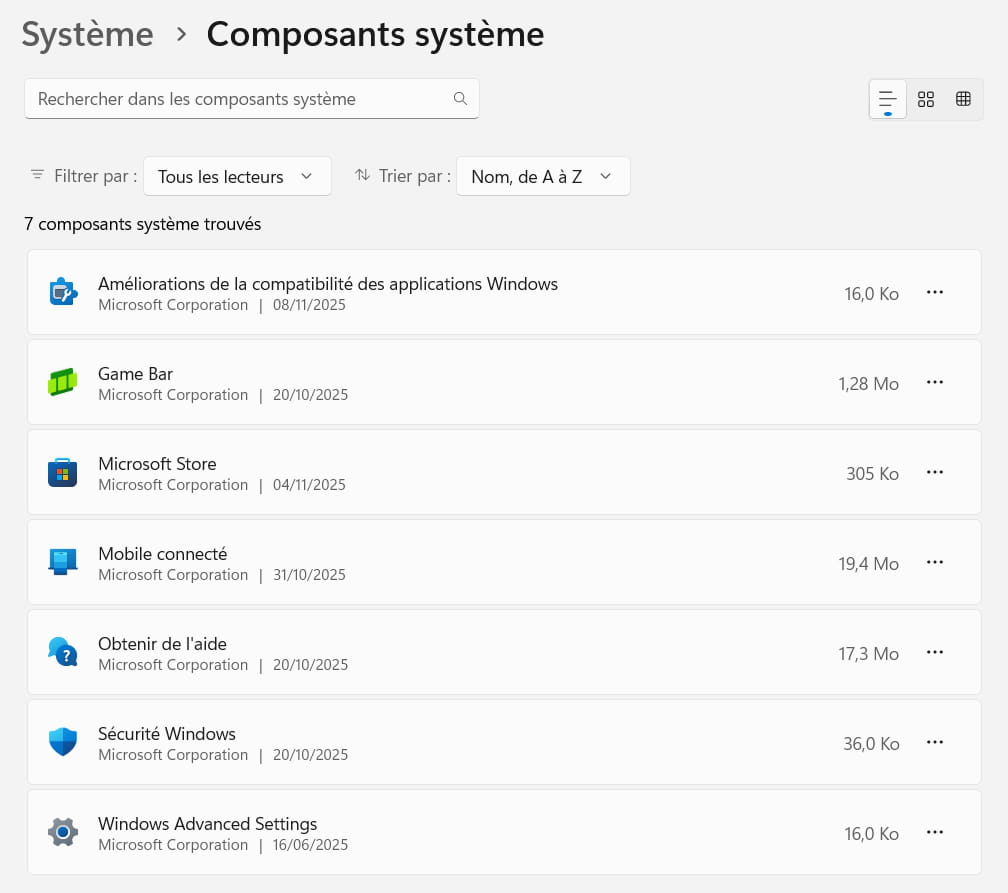Click the Game Bar app icon
Viewport: 1008px width, 893px height.
[x=63, y=382]
